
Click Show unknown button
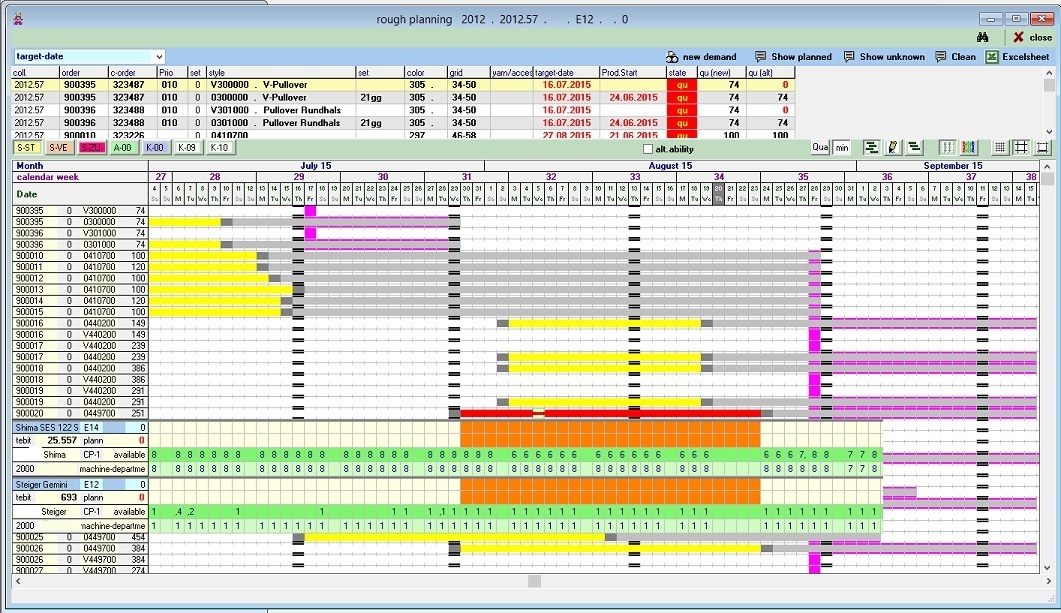click(883, 57)
